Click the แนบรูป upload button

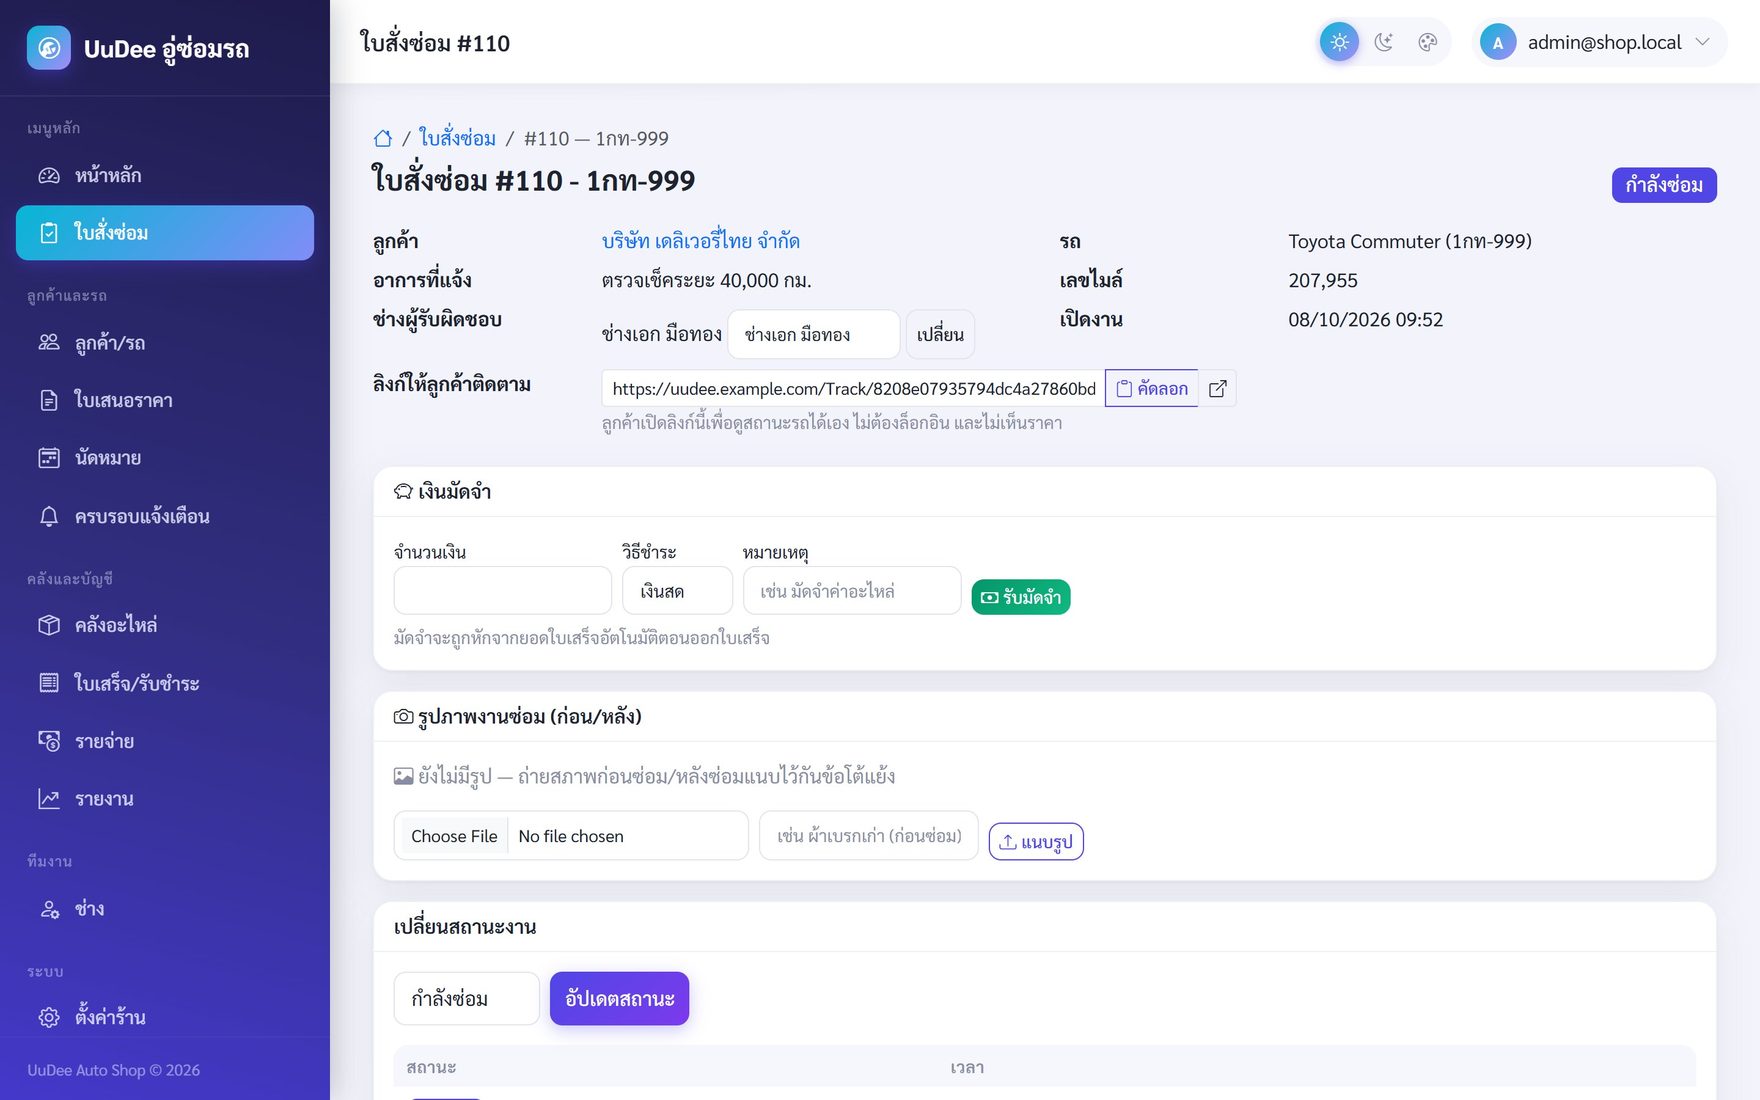1036,842
